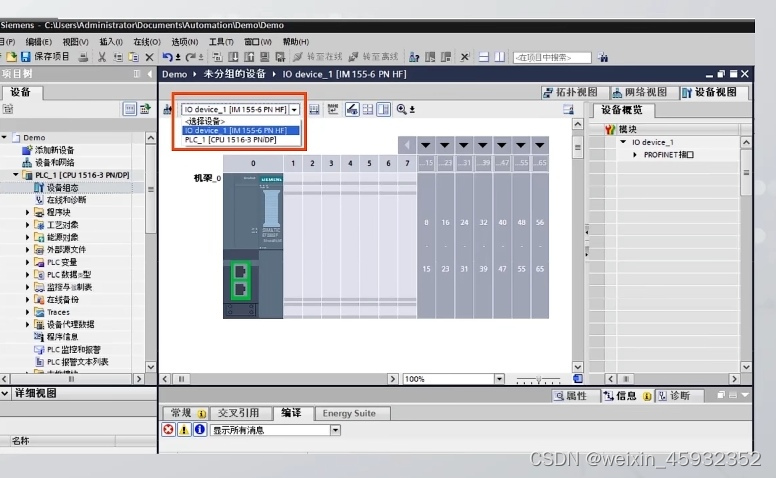The width and height of the screenshot is (776, 478).
Task: Select 设备和网络 in project tree
Action: (48, 162)
